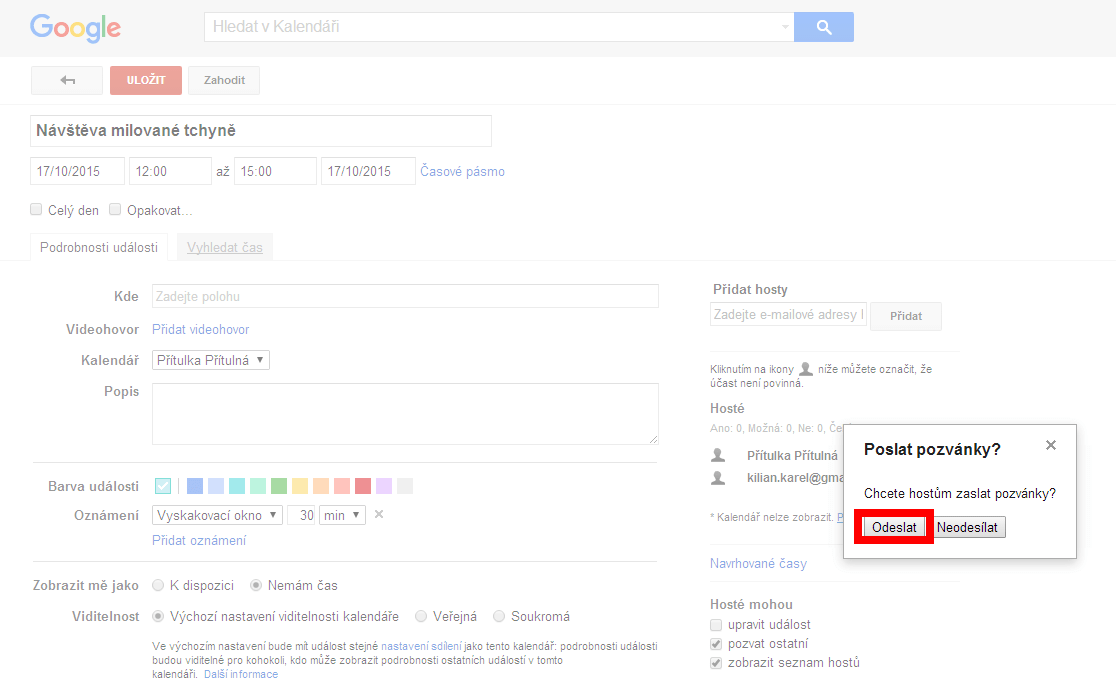Click the Google logo
The width and height of the screenshot is (1116, 686).
tap(75, 28)
